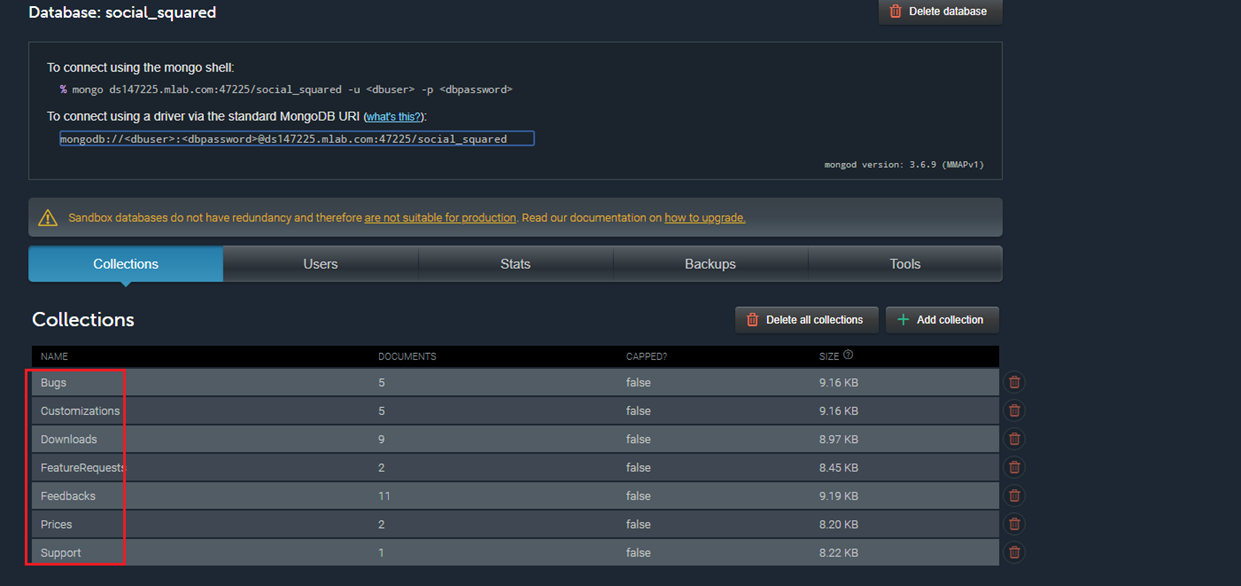The height and width of the screenshot is (586, 1241).
Task: Click Delete all collections button
Action: tap(806, 320)
